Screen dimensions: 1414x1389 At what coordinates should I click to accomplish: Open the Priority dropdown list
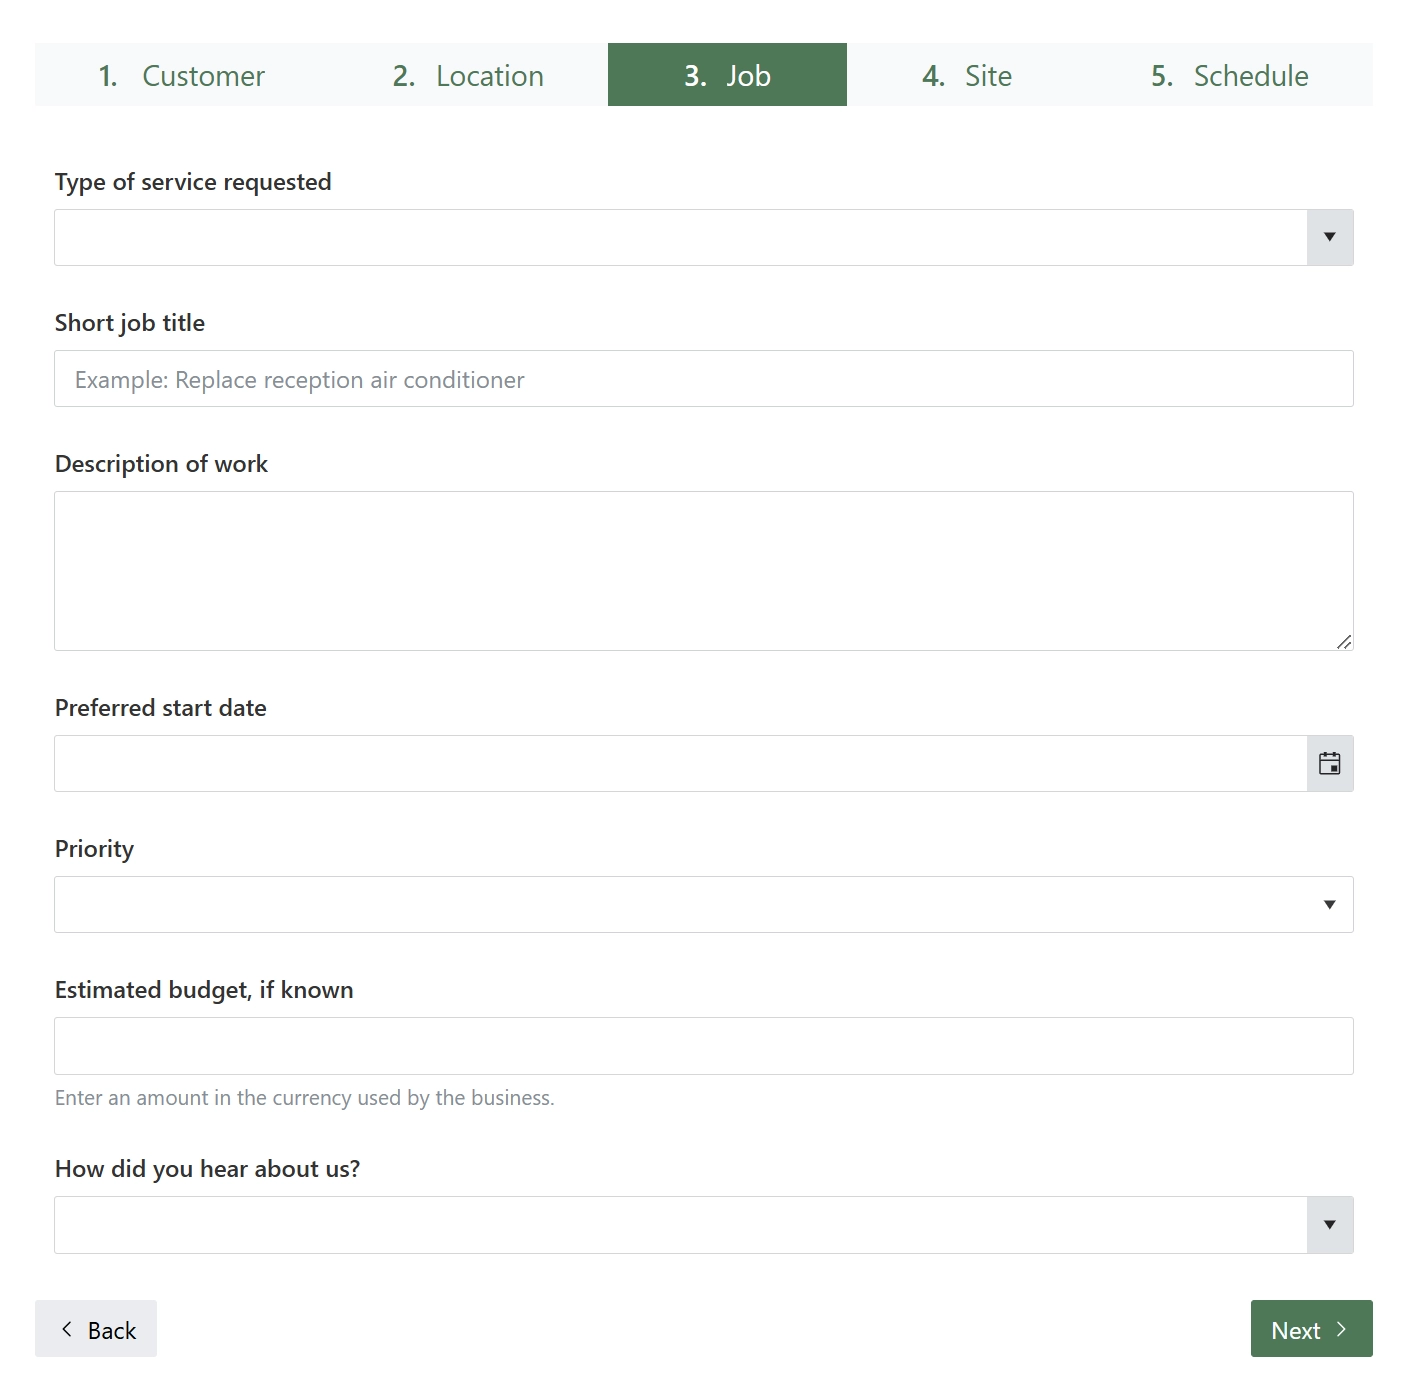(x=1329, y=905)
